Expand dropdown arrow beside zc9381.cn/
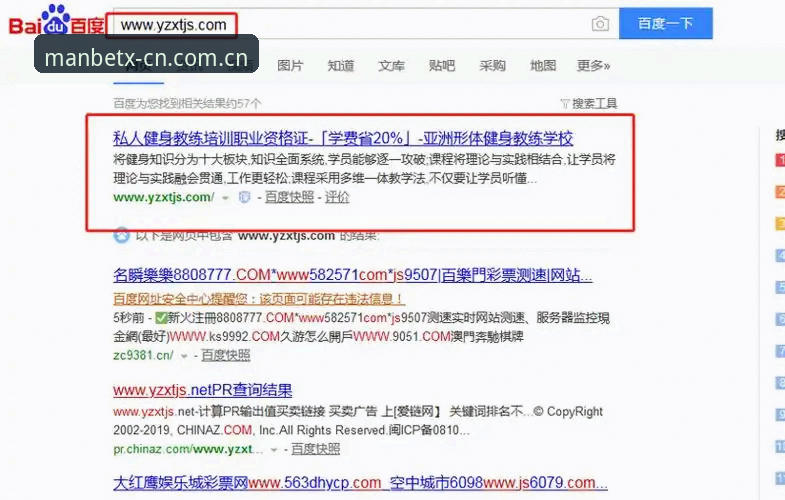785x500 pixels. [x=184, y=356]
